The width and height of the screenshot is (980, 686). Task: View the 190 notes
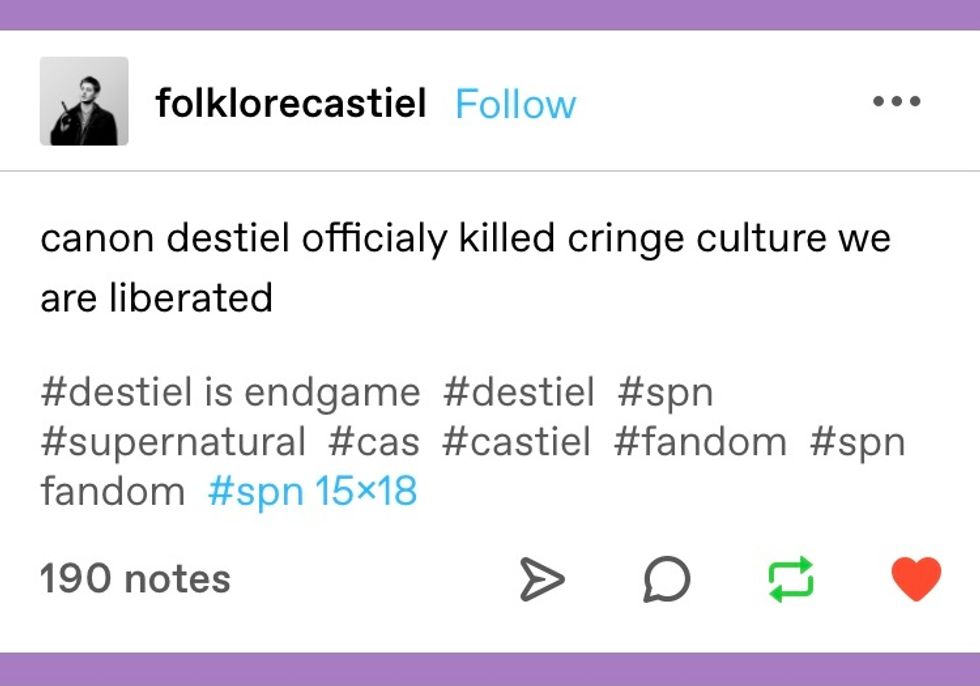tap(135, 580)
